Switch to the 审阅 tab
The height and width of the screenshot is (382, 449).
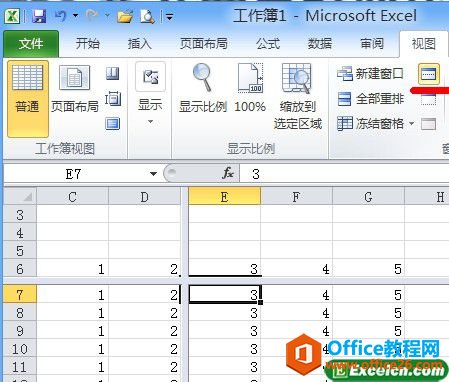coord(372,43)
